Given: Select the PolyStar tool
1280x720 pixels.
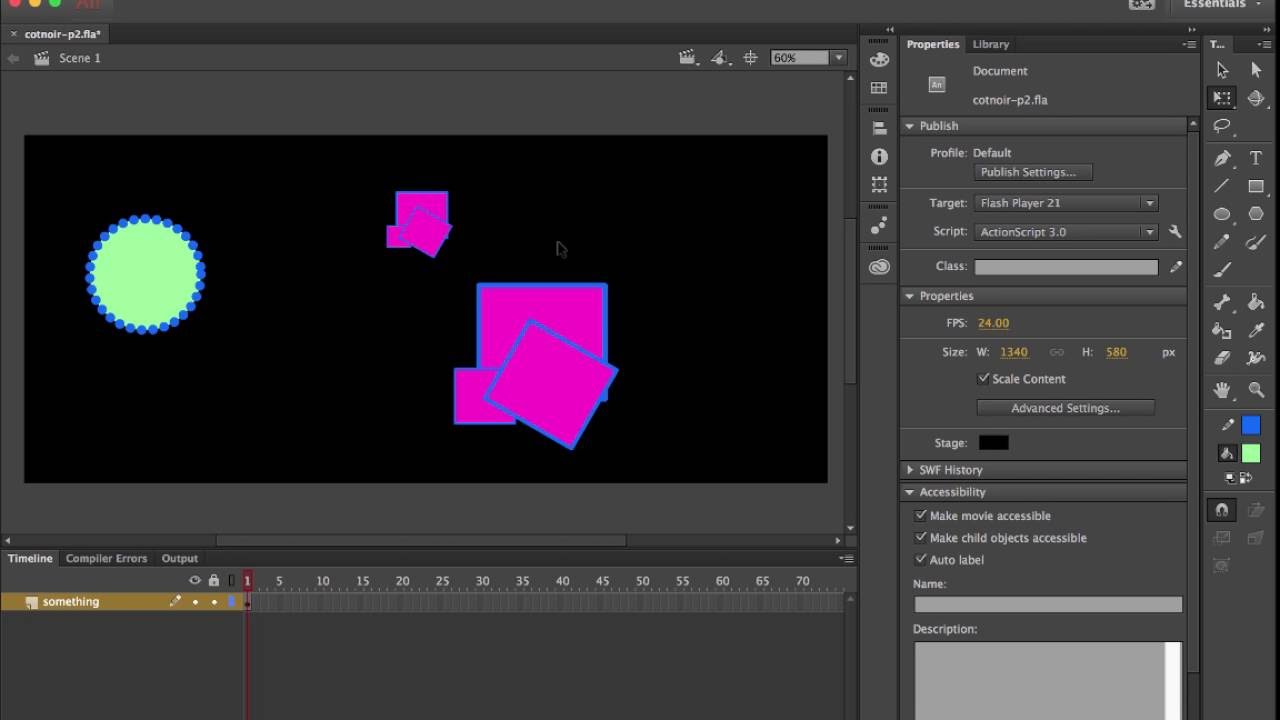Looking at the screenshot, I should coord(1256,214).
